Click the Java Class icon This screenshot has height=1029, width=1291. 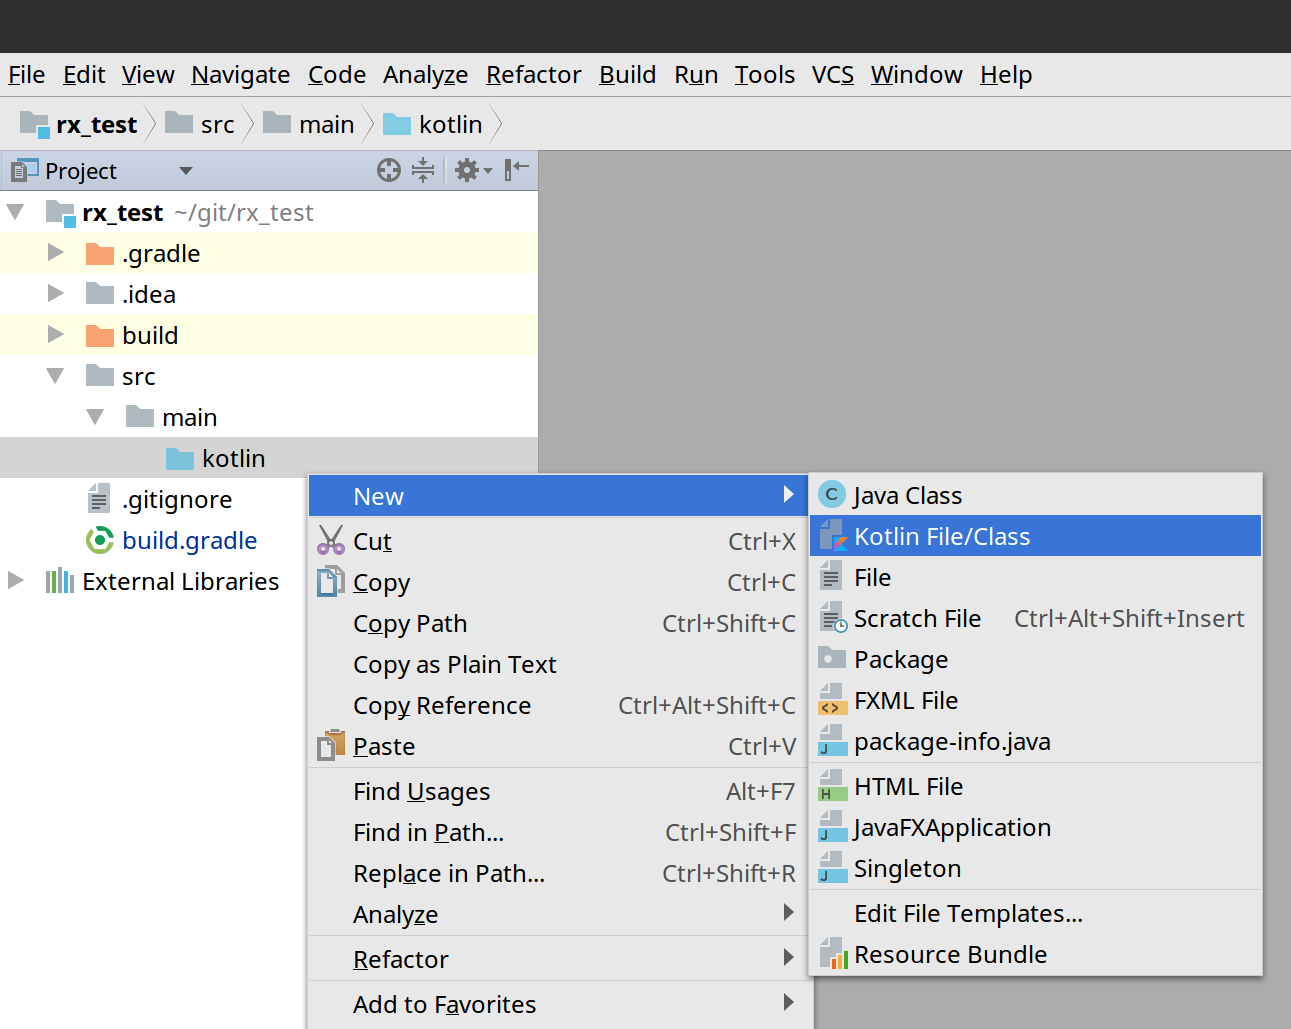point(831,495)
